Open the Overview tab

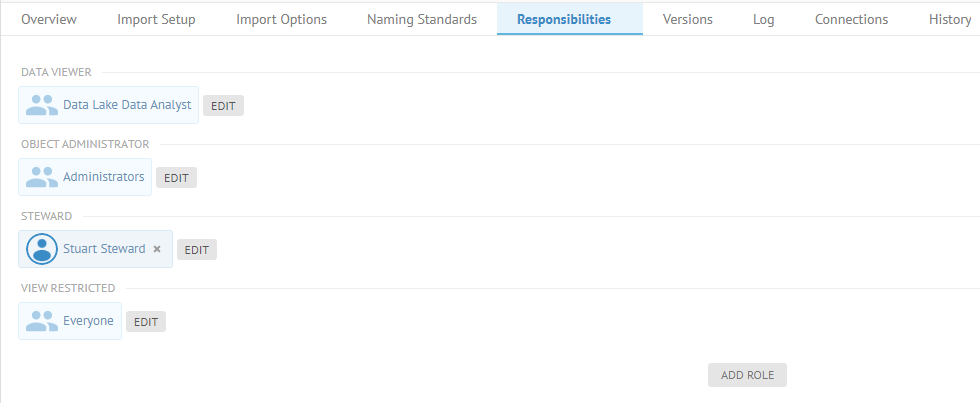[49, 19]
